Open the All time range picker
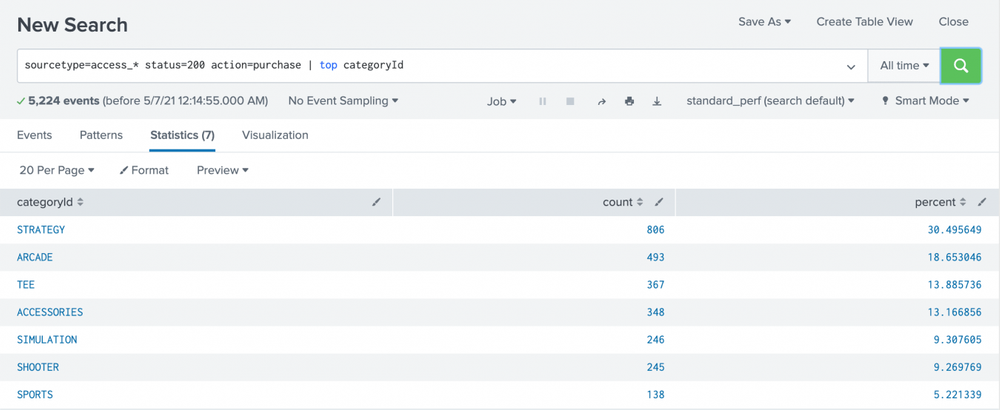Viewport: 1000px width, 410px height. click(903, 66)
